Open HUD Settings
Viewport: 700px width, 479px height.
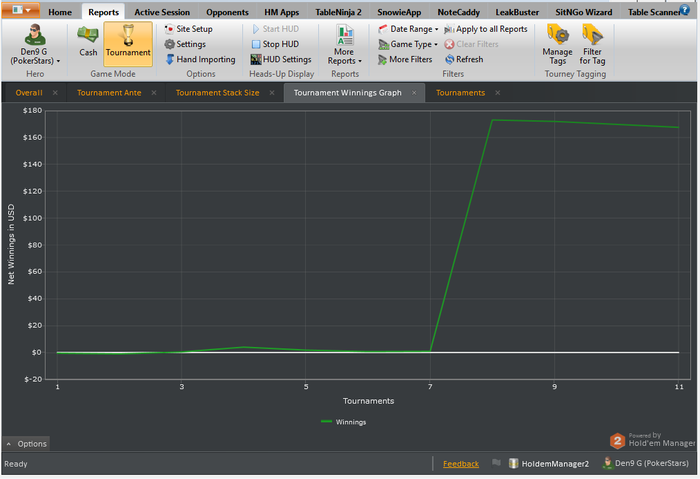281,59
